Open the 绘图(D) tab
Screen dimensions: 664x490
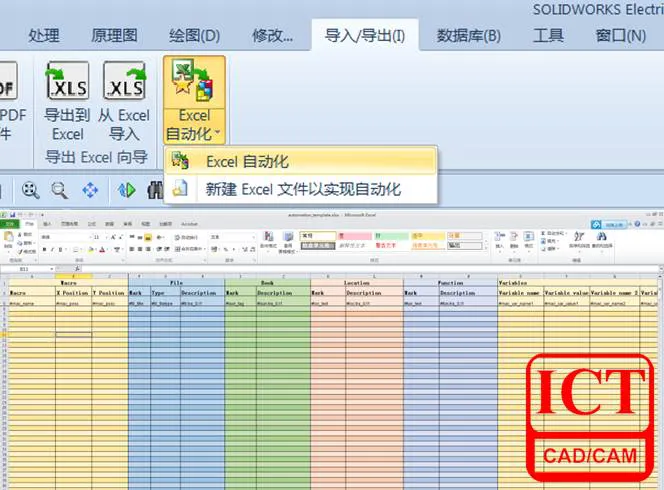(x=194, y=36)
